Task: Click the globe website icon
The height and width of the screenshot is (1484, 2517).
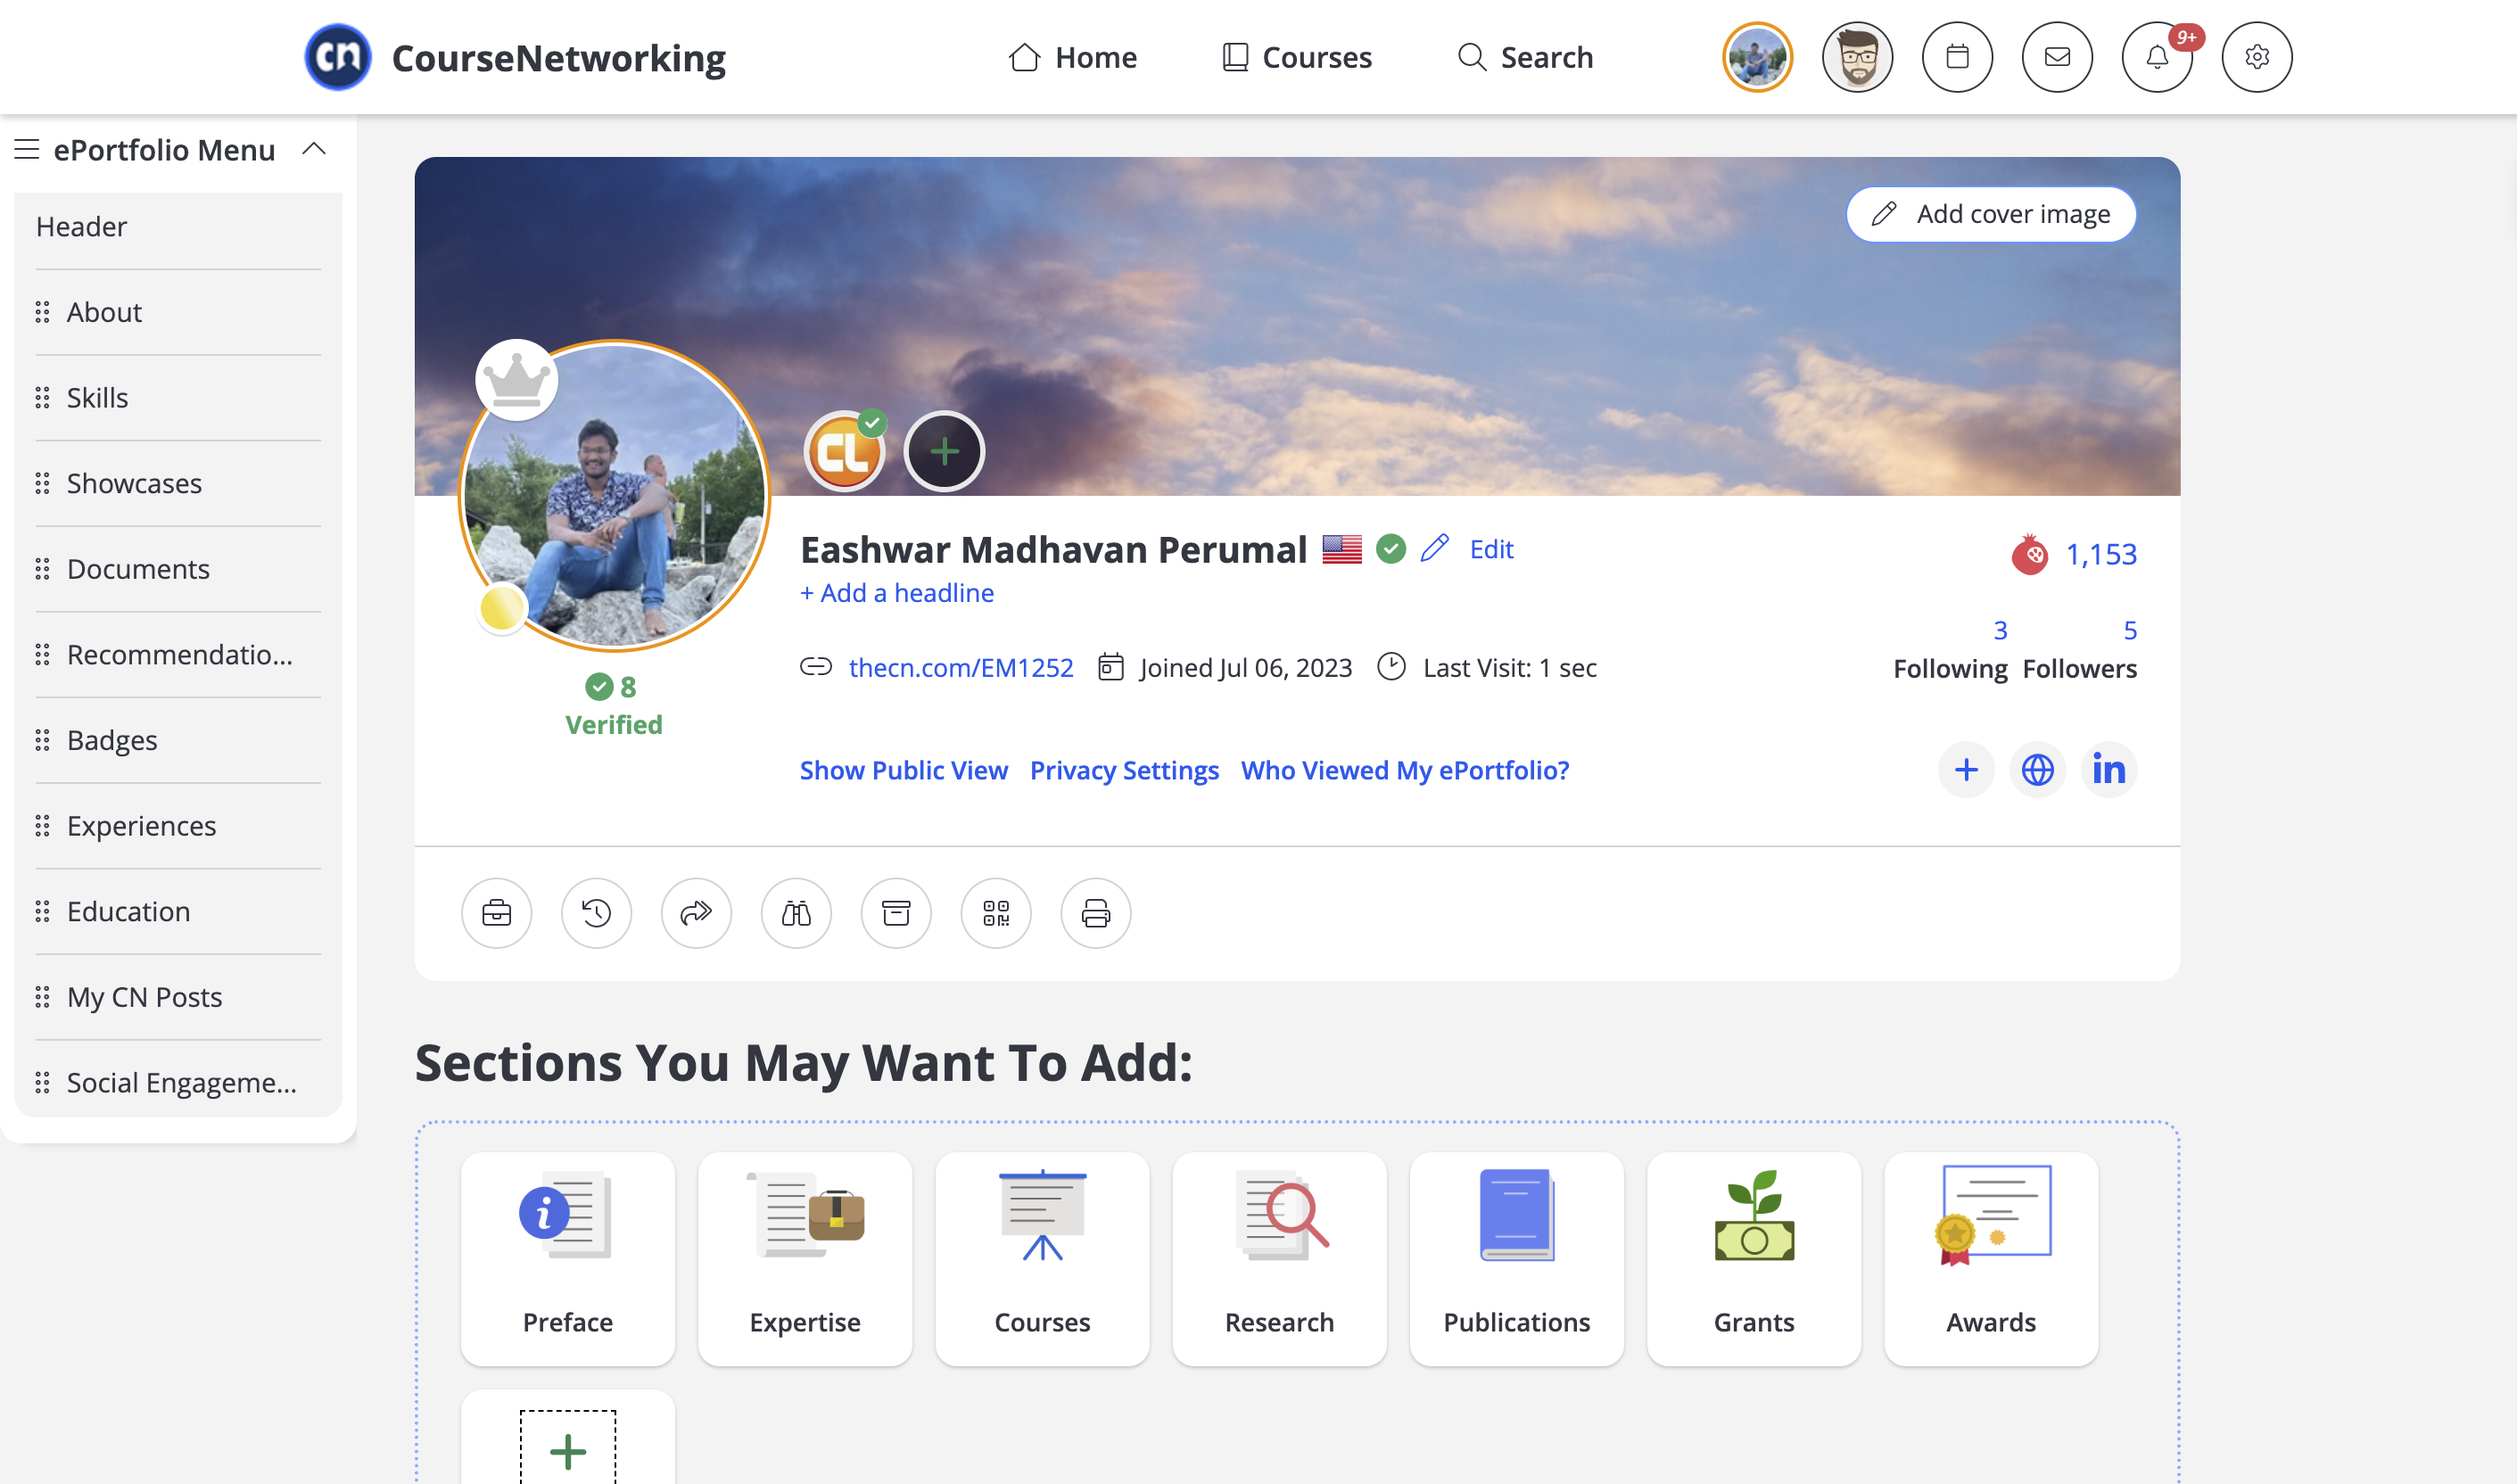Action: [x=2037, y=769]
